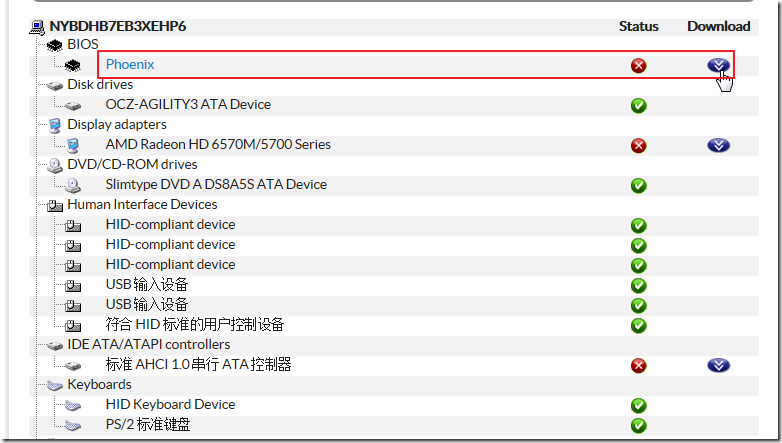782x443 pixels.
Task: Click green status for HID Keyboard Device
Action: (x=639, y=405)
